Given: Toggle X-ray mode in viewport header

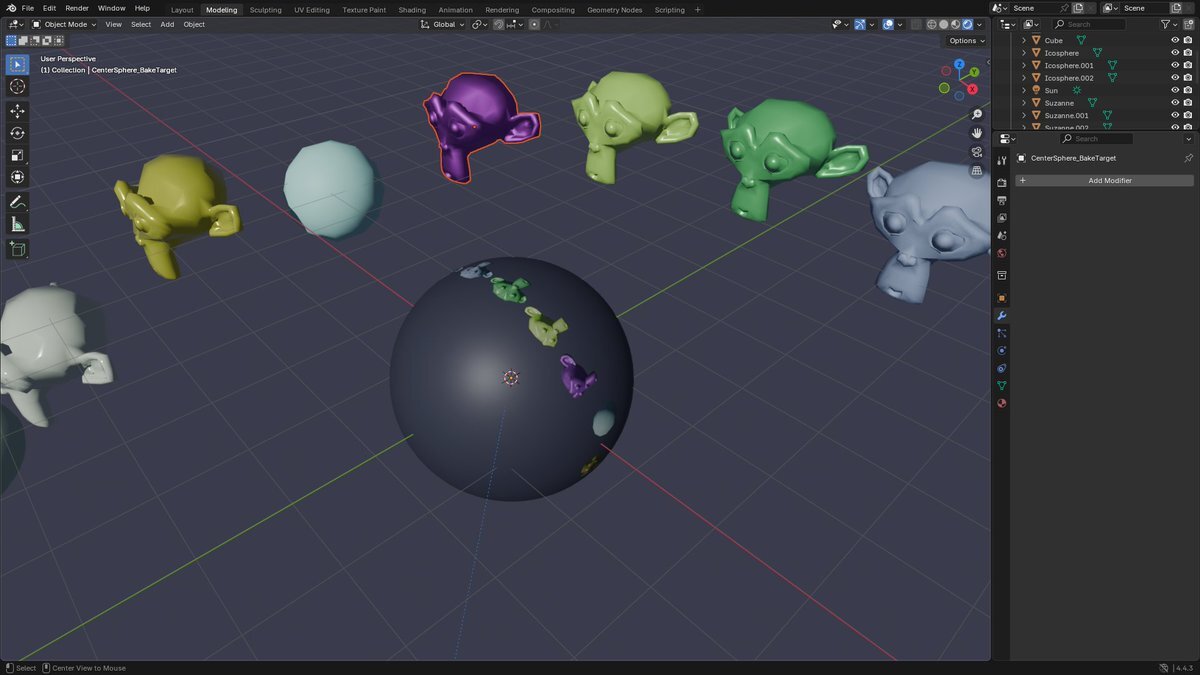Looking at the screenshot, I should tap(918, 24).
